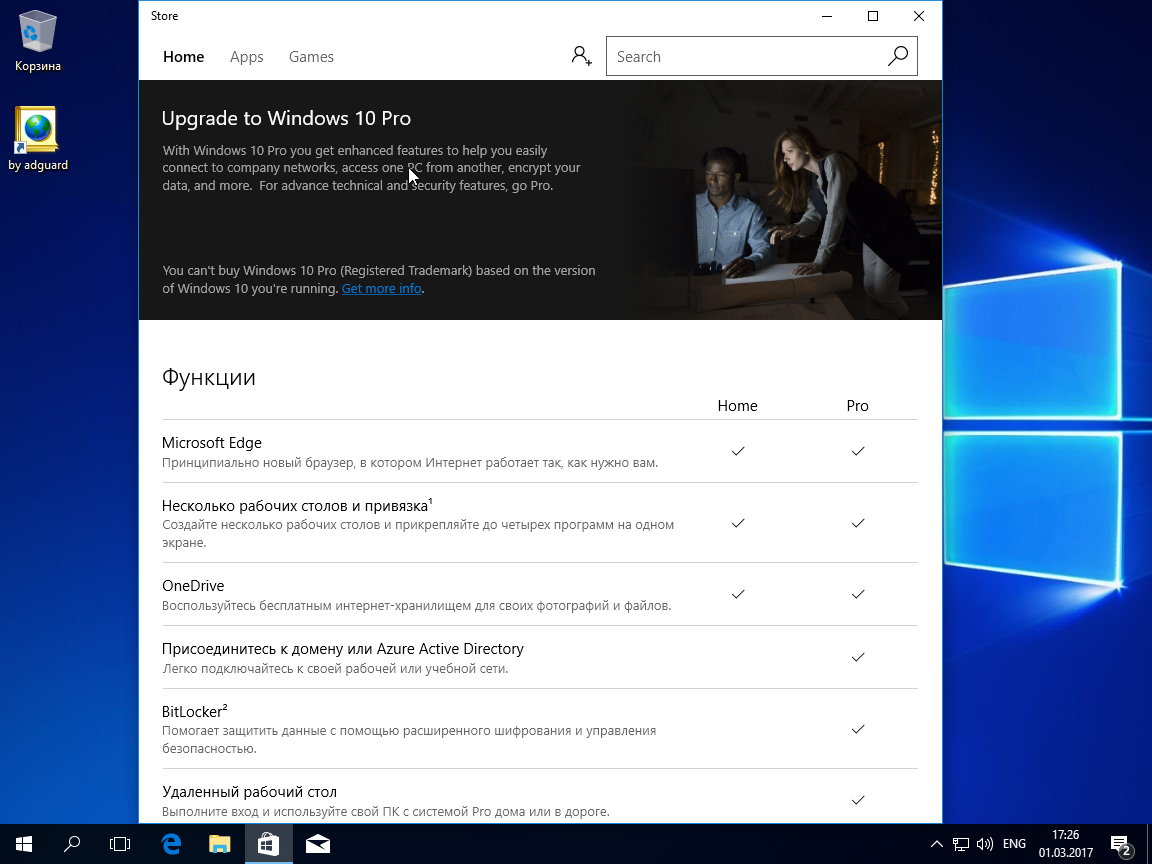Switch input language ENG indicator
1152x864 pixels.
[1014, 844]
